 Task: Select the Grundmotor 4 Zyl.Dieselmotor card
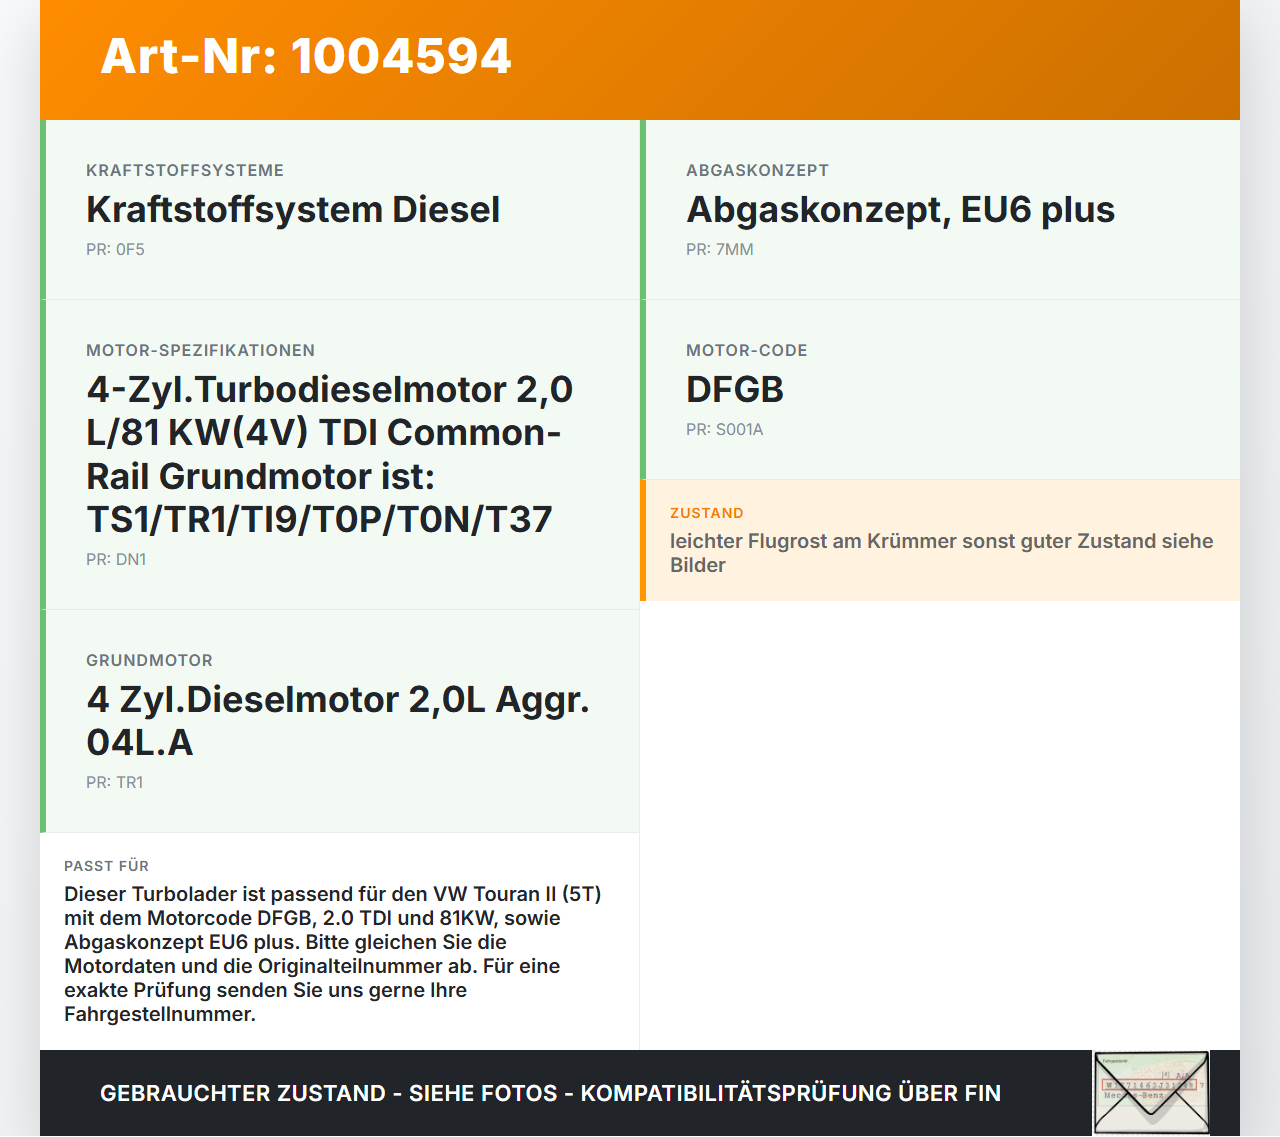339,720
